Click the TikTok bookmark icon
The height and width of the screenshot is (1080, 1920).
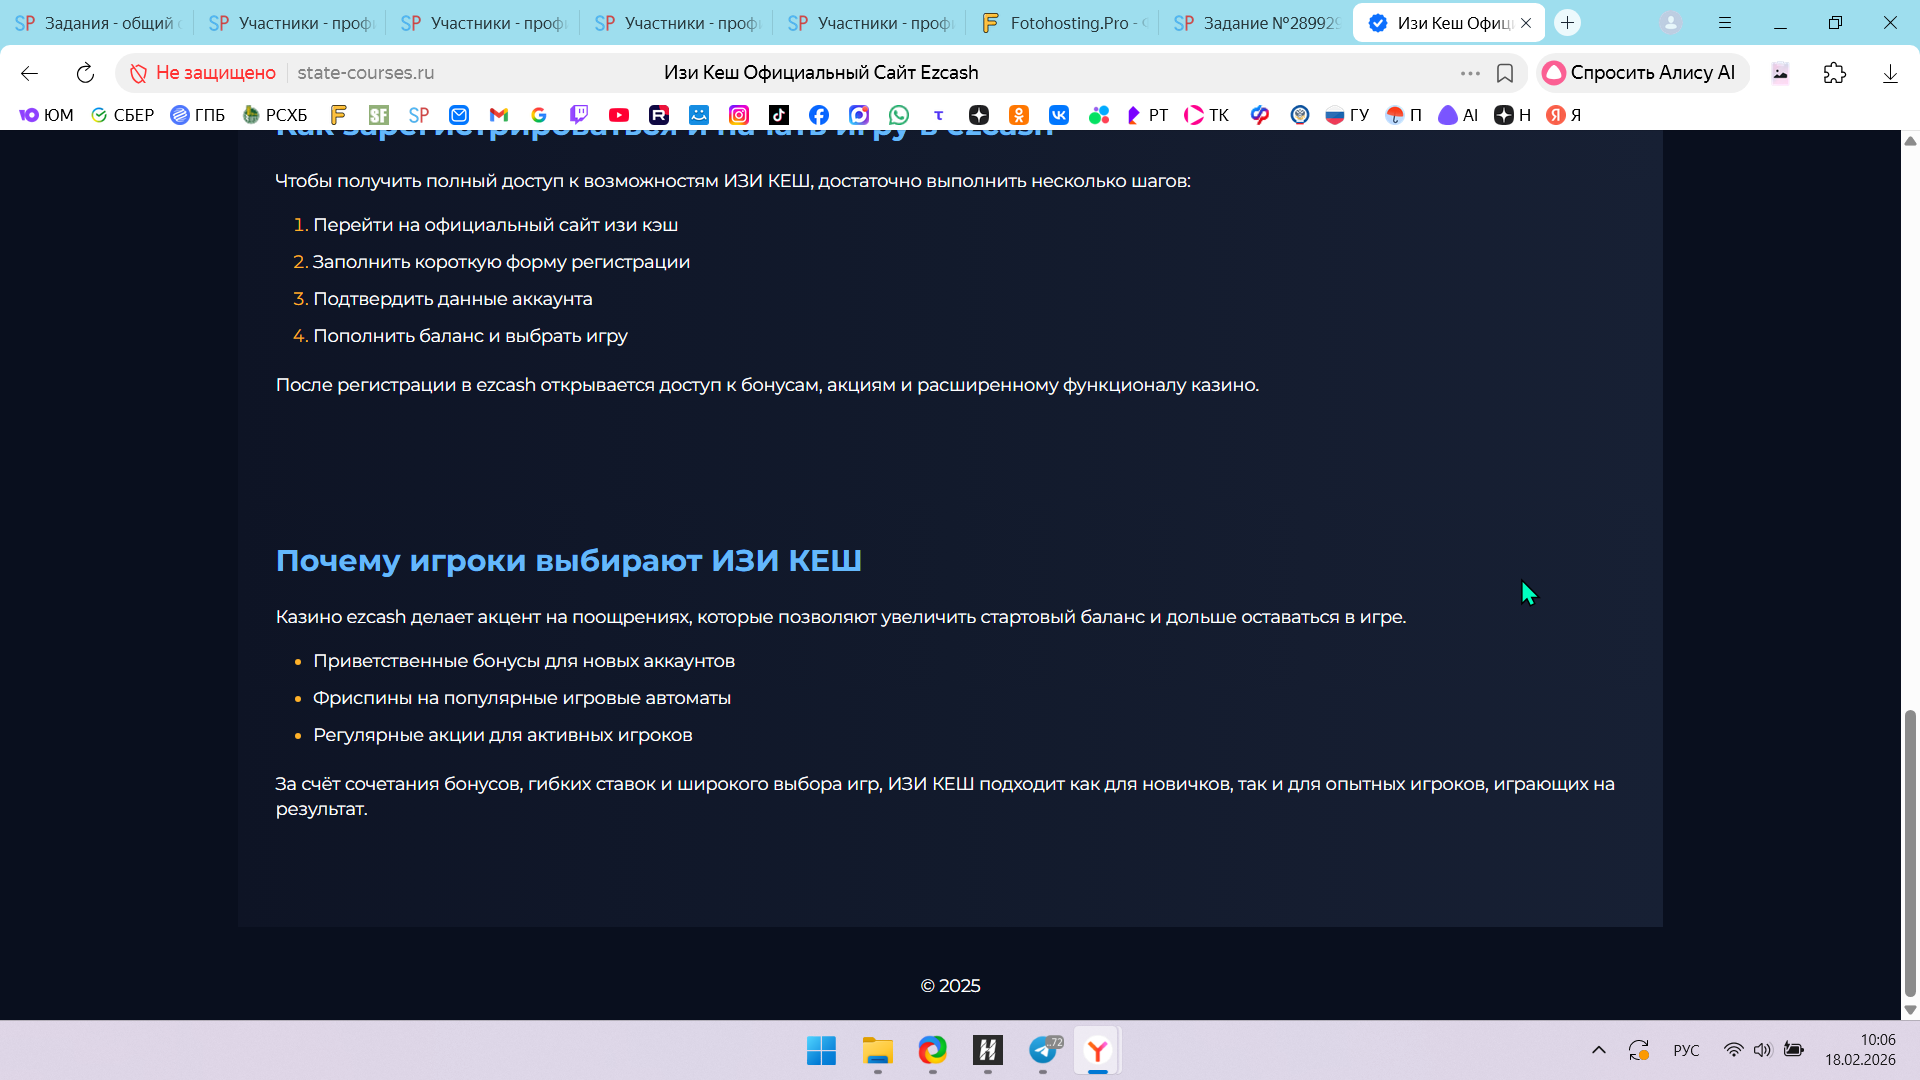tap(779, 115)
